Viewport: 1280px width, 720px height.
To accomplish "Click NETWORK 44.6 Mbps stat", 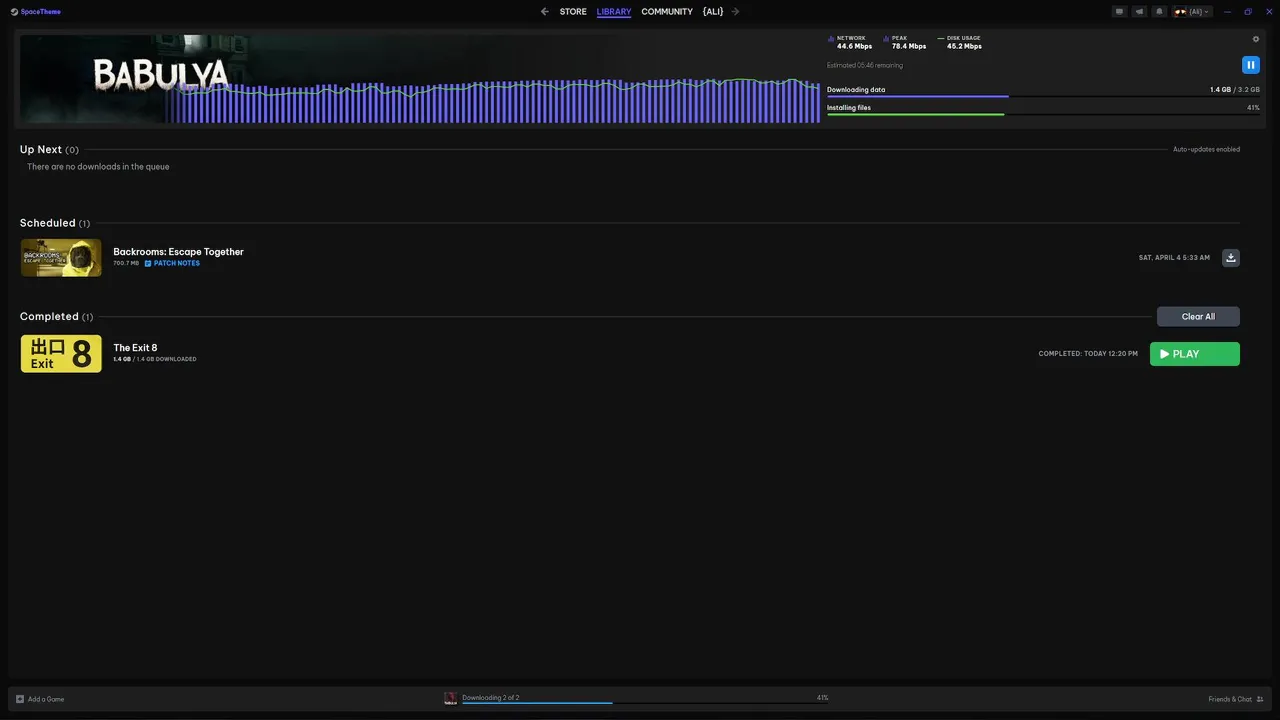I will 851,43.
